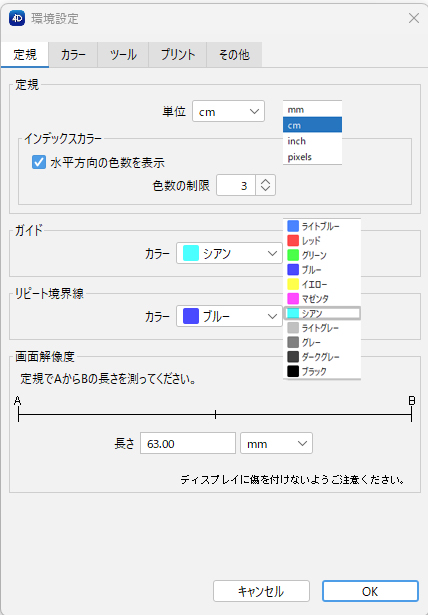Click the 長さ input field with 63.00
428x615 pixels.
point(188,443)
